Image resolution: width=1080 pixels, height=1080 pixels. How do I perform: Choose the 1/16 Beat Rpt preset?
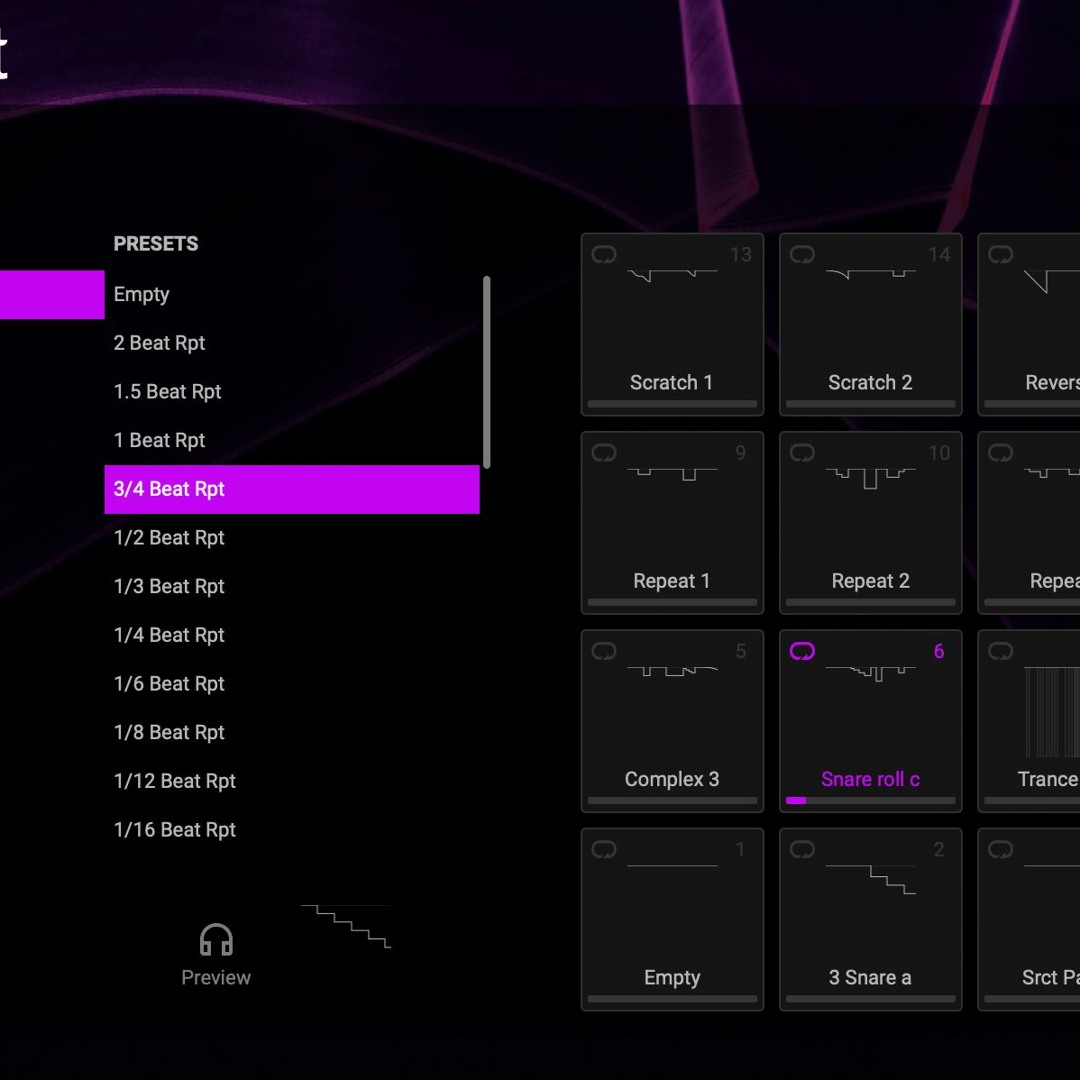click(175, 829)
